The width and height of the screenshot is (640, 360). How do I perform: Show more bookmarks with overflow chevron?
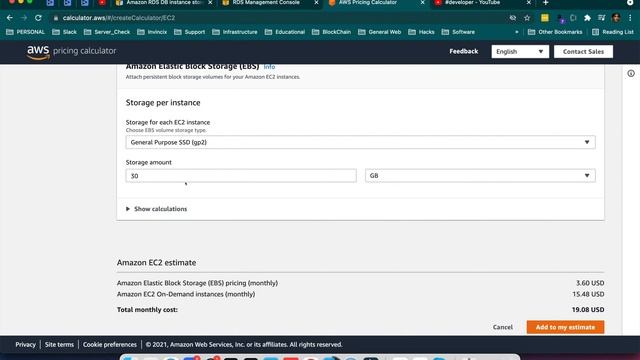517,32
